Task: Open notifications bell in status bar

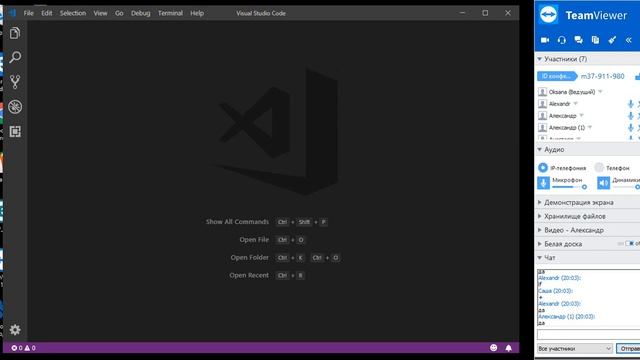Action: 508,348
